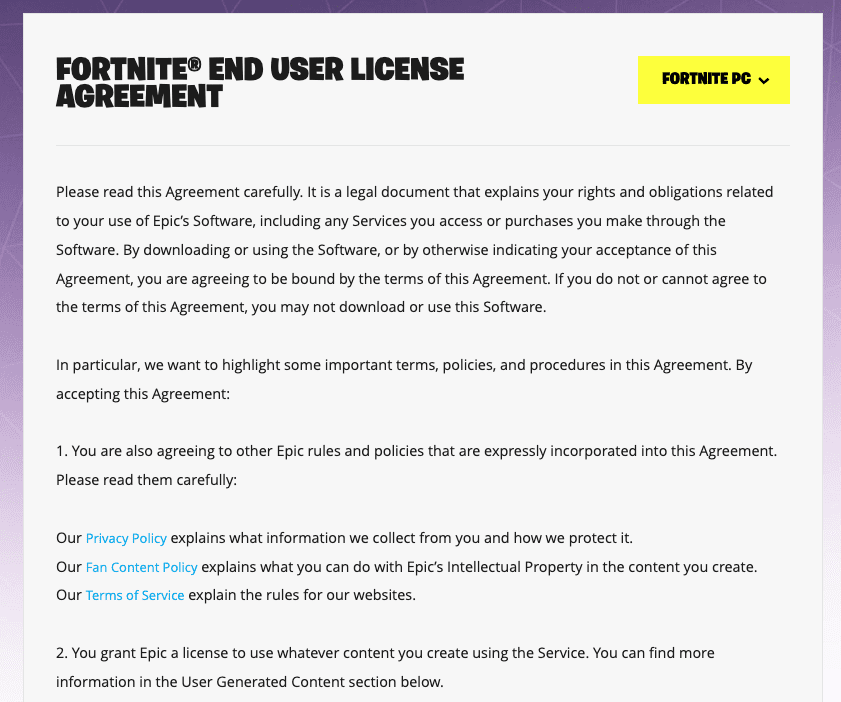Click the Terms of Service blue text

(135, 595)
